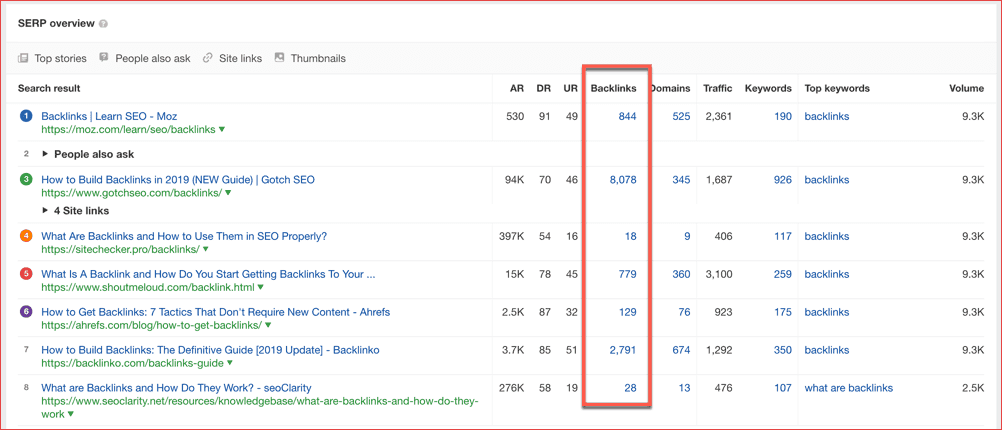Screen dimensions: 1002x430
Task: Click the 'what are backlinks' top keyword
Action: pyautogui.click(x=849, y=388)
